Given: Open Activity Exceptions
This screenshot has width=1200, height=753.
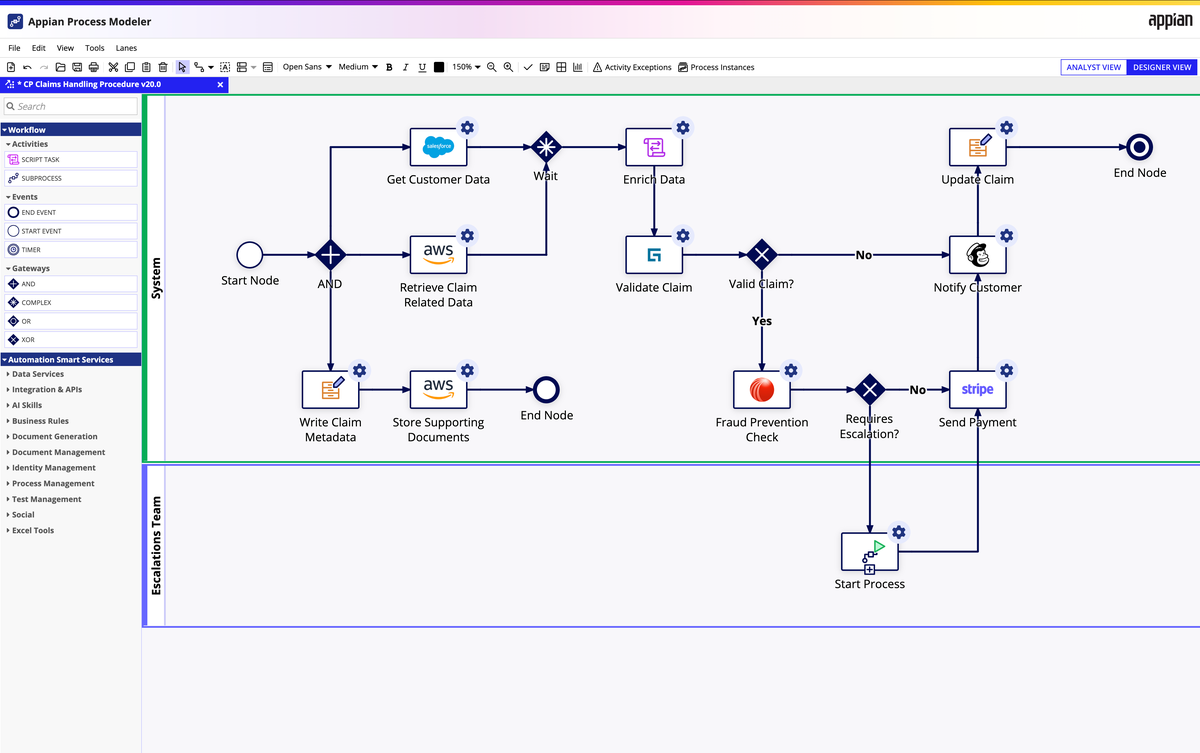Looking at the screenshot, I should [632, 67].
